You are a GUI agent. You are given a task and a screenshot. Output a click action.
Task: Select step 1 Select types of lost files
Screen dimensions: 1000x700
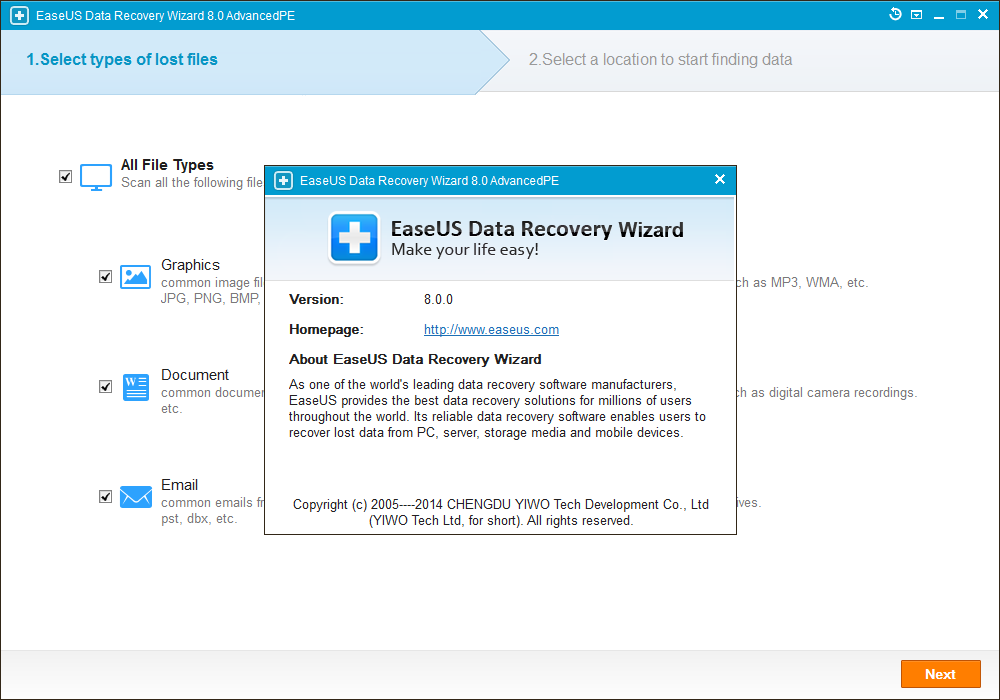122,59
